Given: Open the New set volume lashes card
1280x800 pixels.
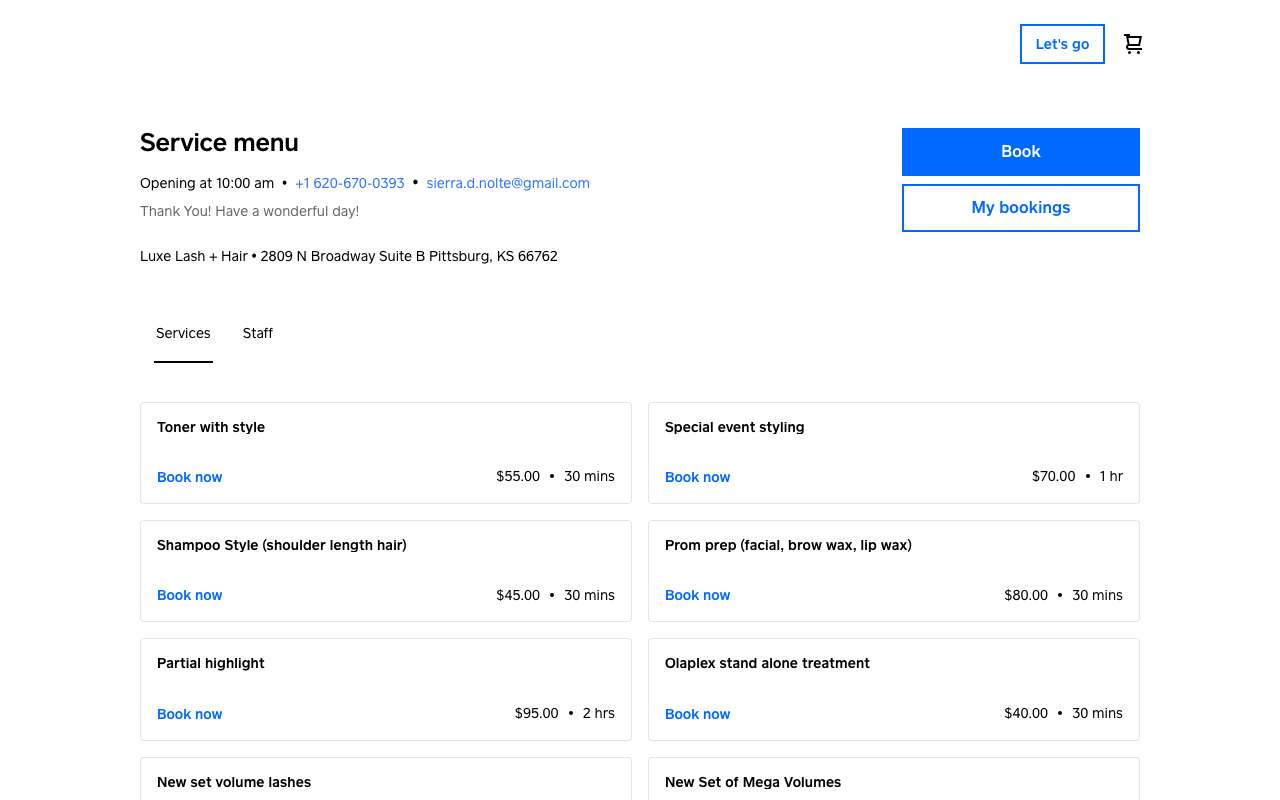Looking at the screenshot, I should tap(386, 779).
